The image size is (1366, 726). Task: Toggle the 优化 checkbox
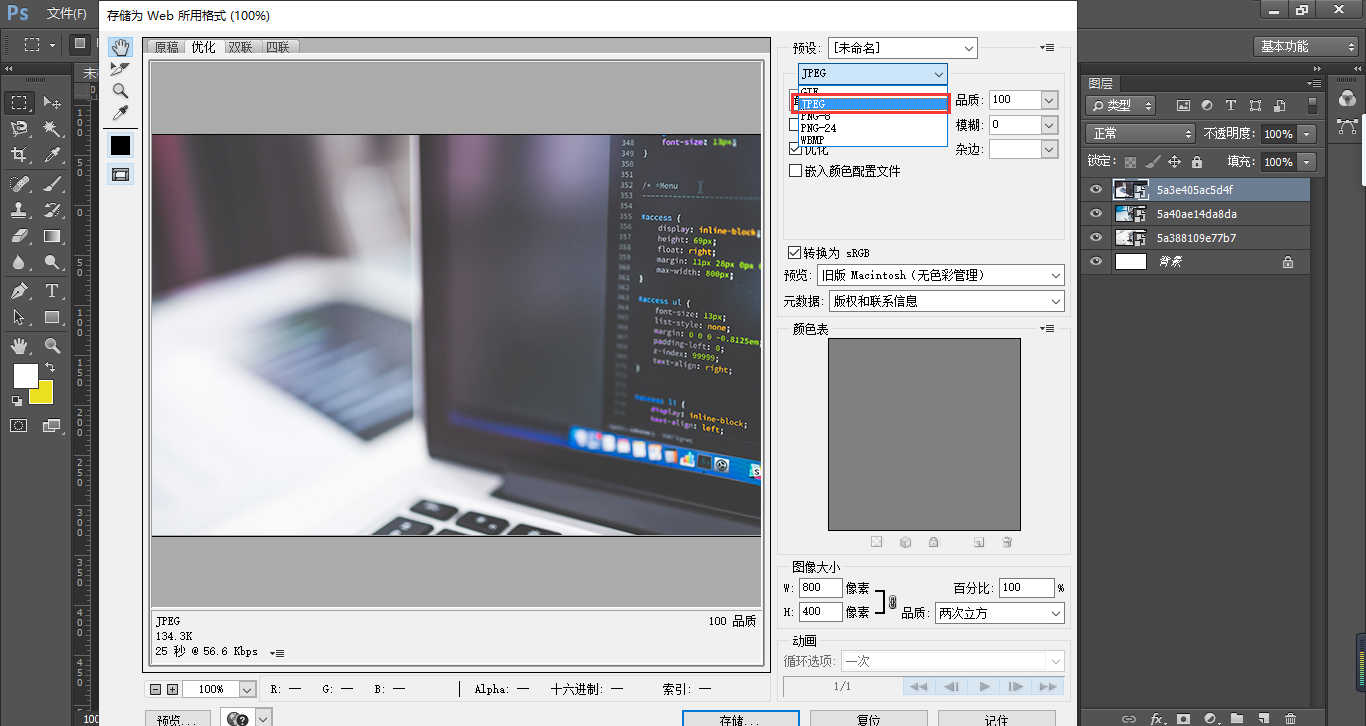[796, 149]
